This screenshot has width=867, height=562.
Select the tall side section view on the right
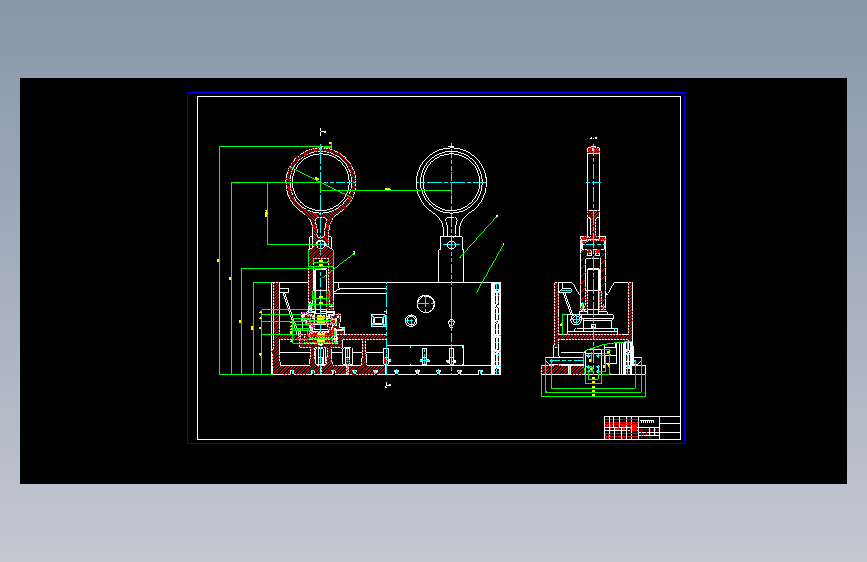(593, 270)
